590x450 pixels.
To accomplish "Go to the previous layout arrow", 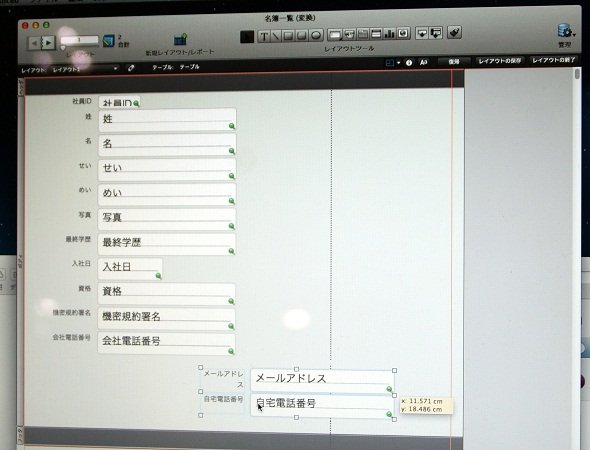I will coord(35,43).
